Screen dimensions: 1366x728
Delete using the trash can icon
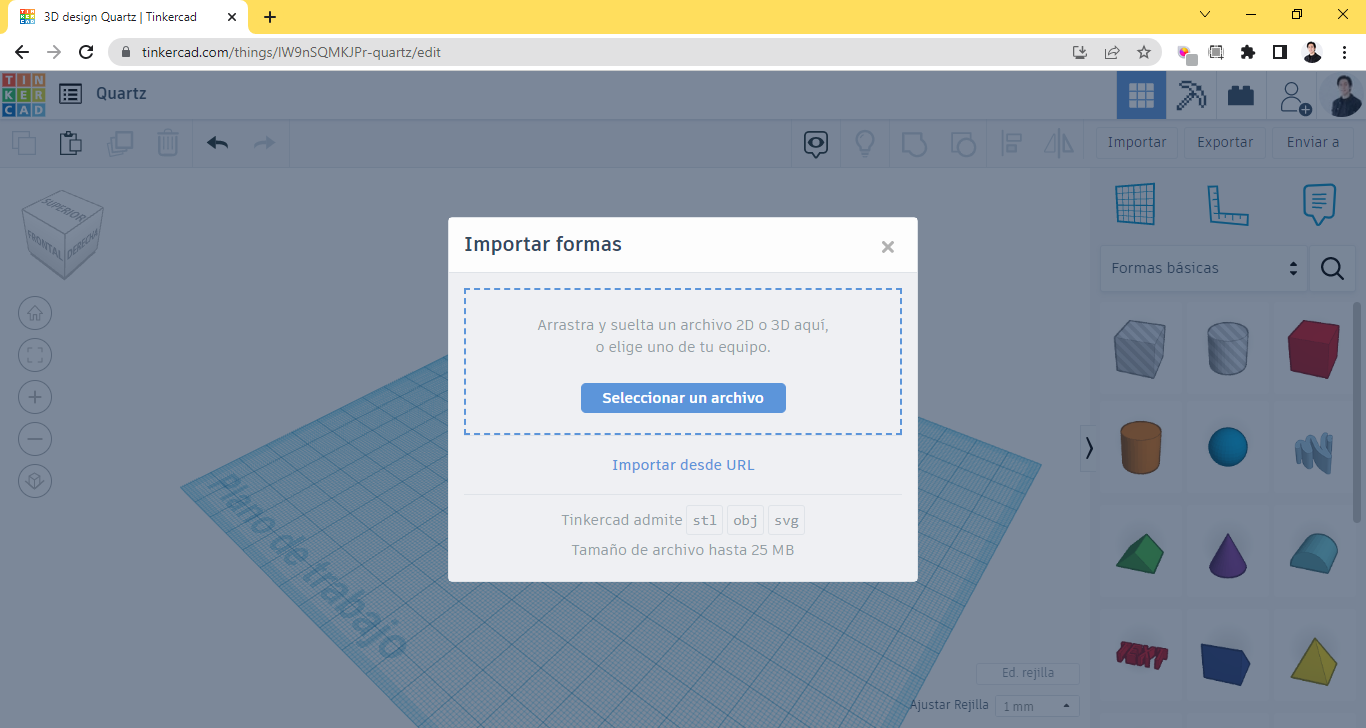pos(168,143)
